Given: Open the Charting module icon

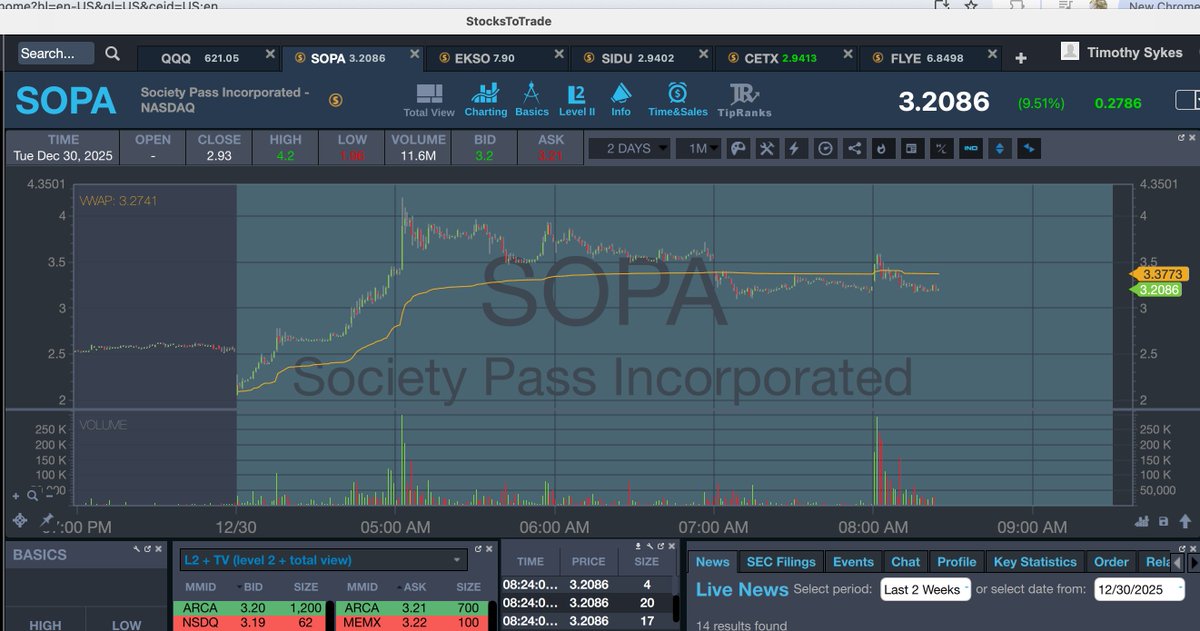Looking at the screenshot, I should pos(486,94).
